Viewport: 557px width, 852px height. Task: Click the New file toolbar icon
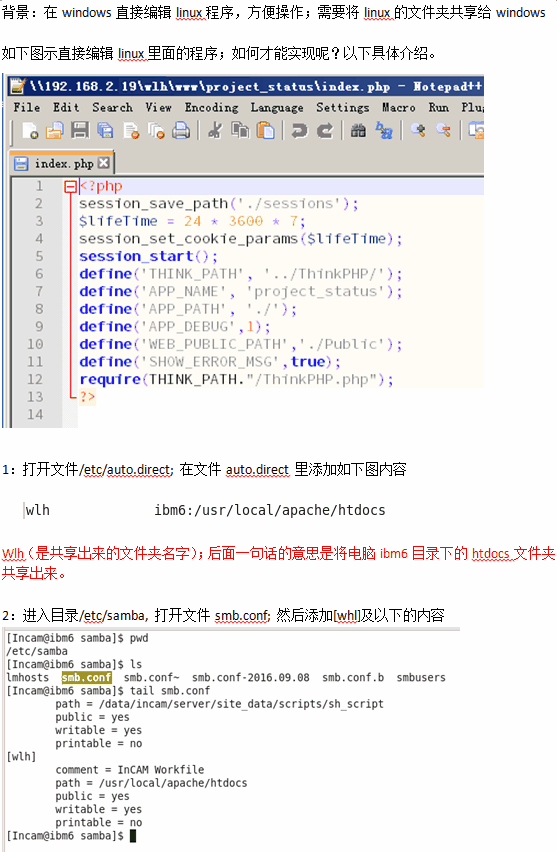tap(30, 131)
